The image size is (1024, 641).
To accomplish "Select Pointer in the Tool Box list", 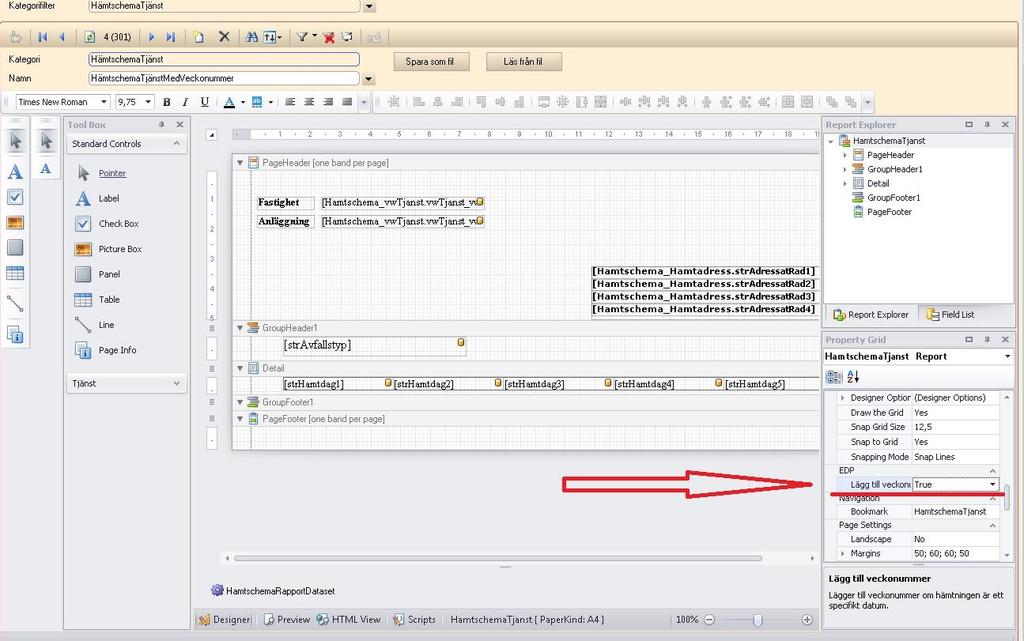I will pyautogui.click(x=112, y=173).
